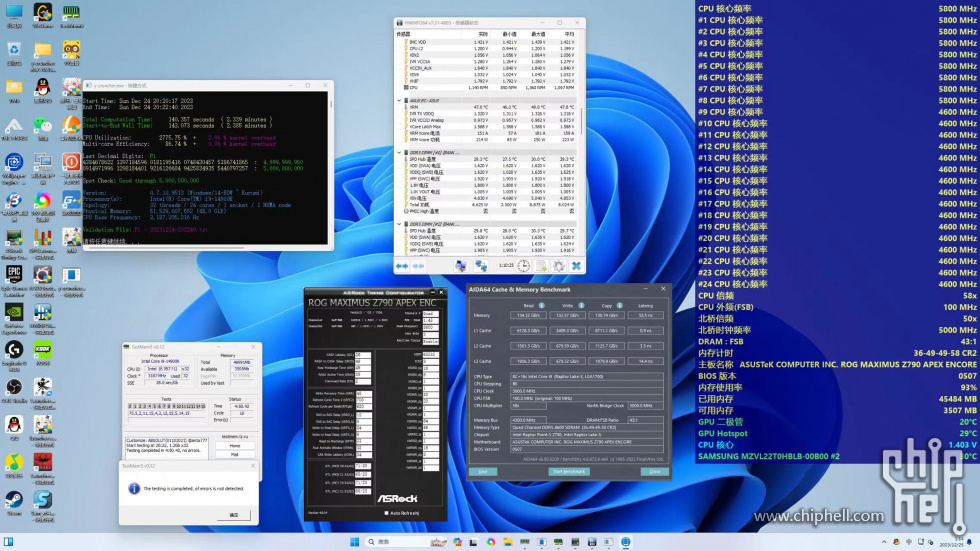Collapse first DDR5 DIMM group in HWiNFO
The image size is (980, 551).
tap(399, 152)
